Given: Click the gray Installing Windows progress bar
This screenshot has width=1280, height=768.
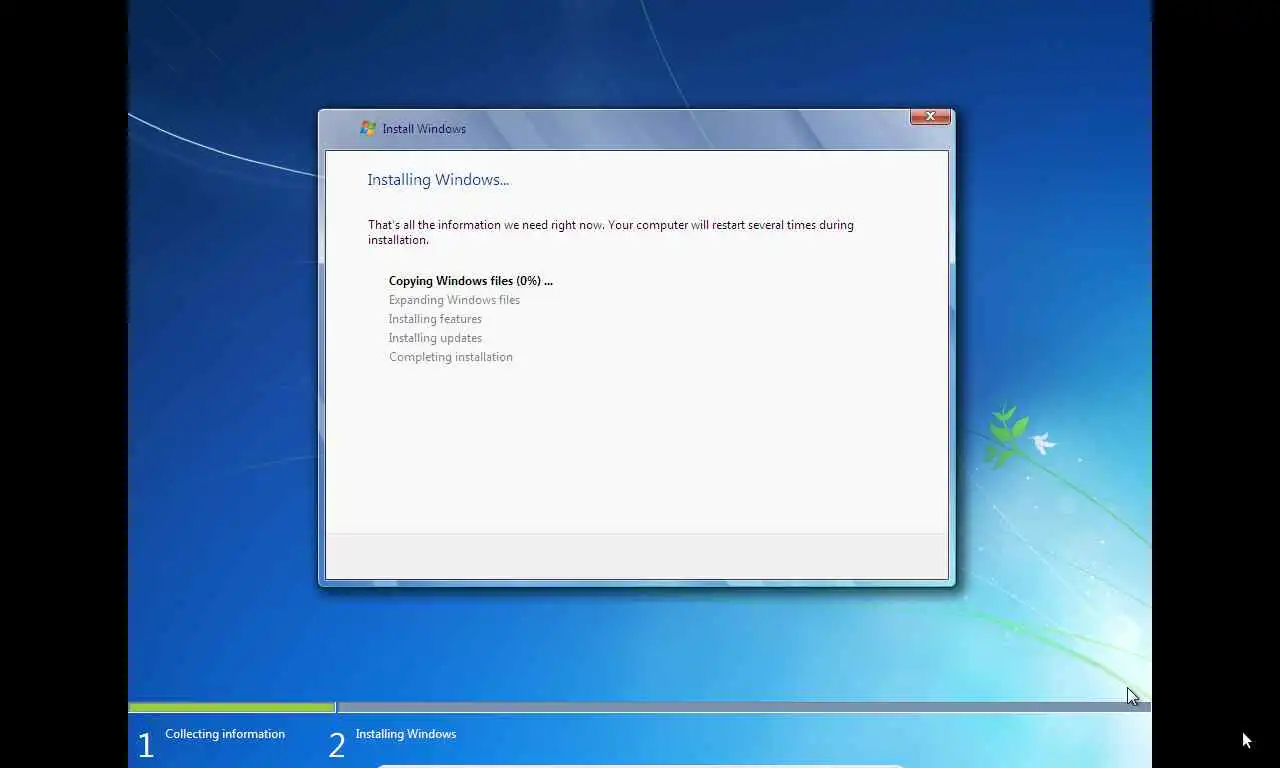Looking at the screenshot, I should 745,708.
